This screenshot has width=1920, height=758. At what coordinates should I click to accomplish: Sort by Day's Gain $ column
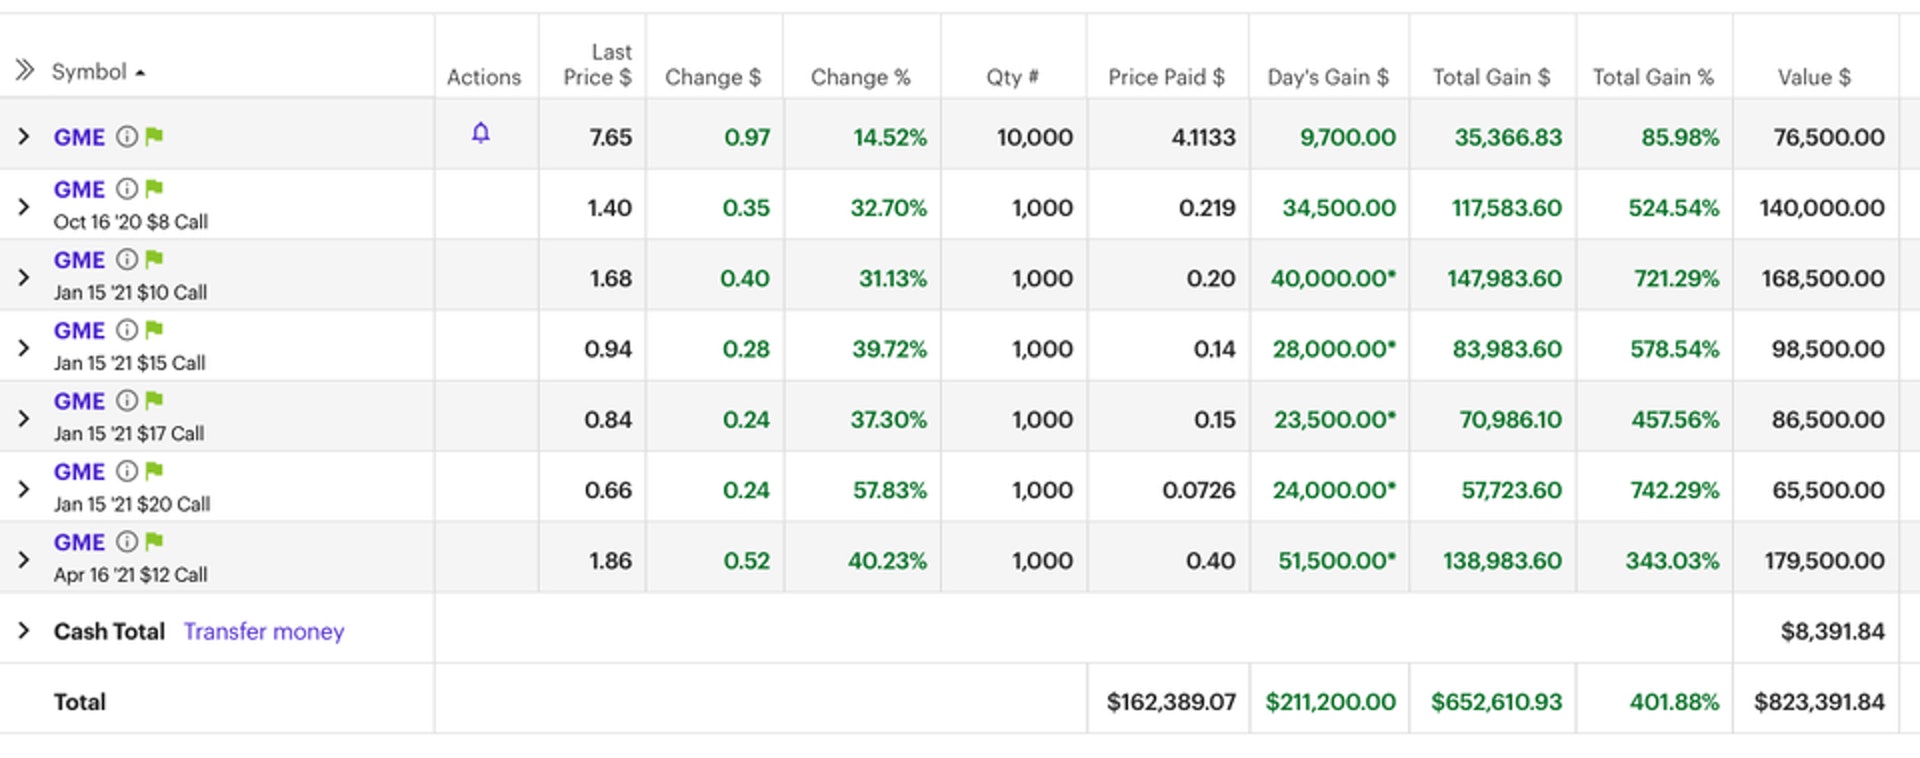1328,77
